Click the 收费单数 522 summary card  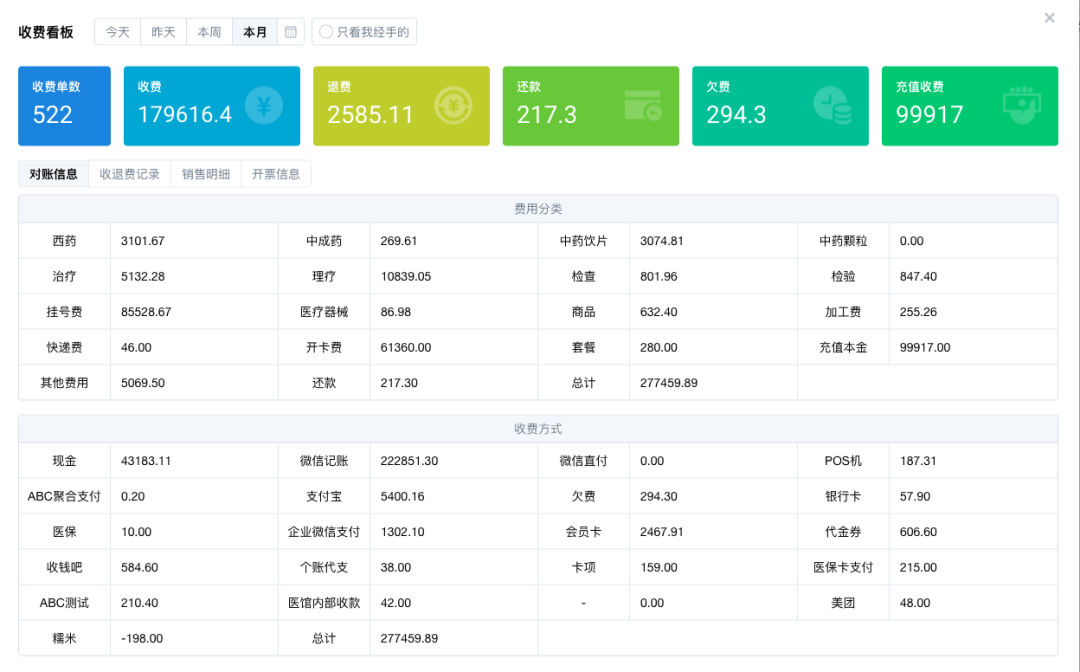click(64, 106)
